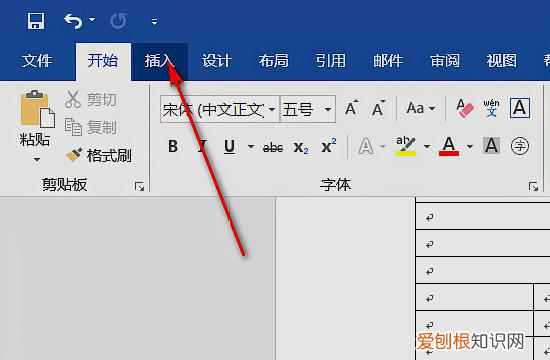Image resolution: width=550 pixels, height=360 pixels.
Task: Click the Undo arrow icon
Action: (73, 21)
